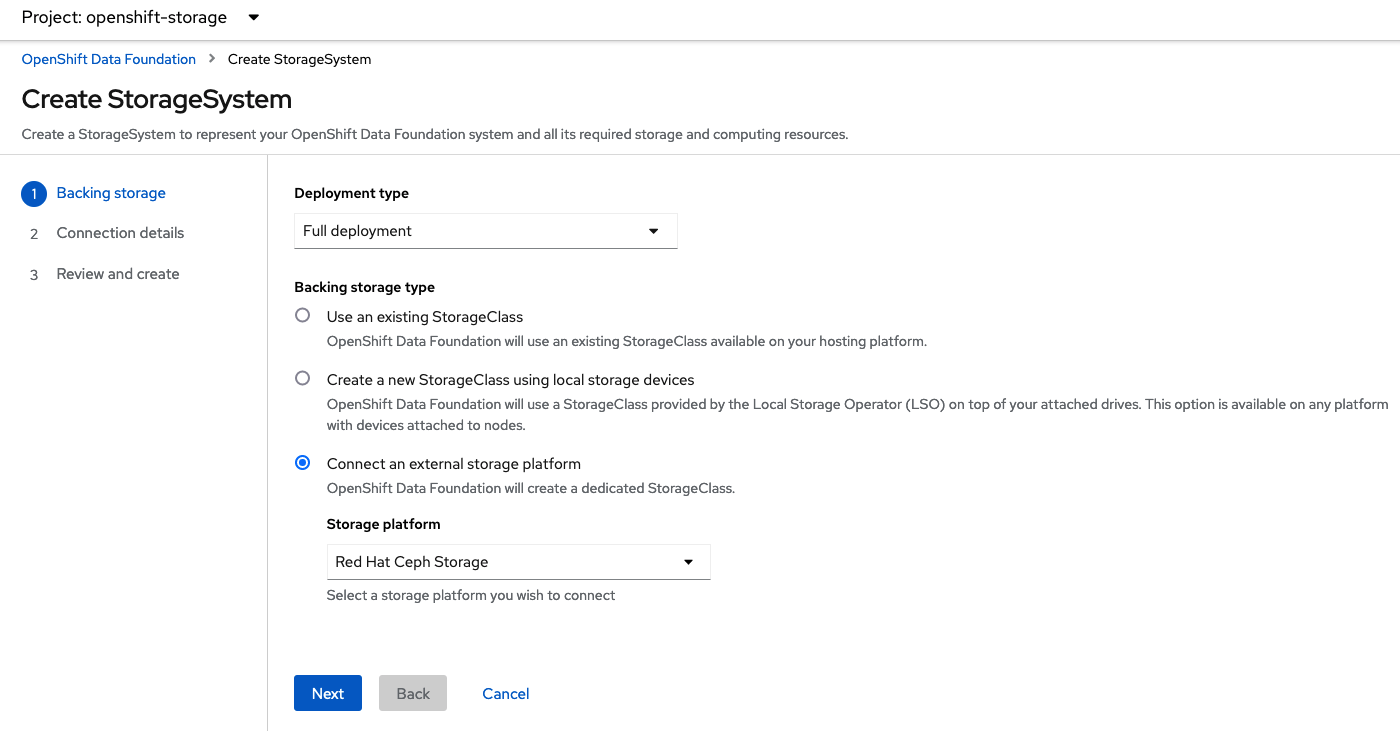
Task: Cancel the StorageSystem creation
Action: pyautogui.click(x=506, y=693)
